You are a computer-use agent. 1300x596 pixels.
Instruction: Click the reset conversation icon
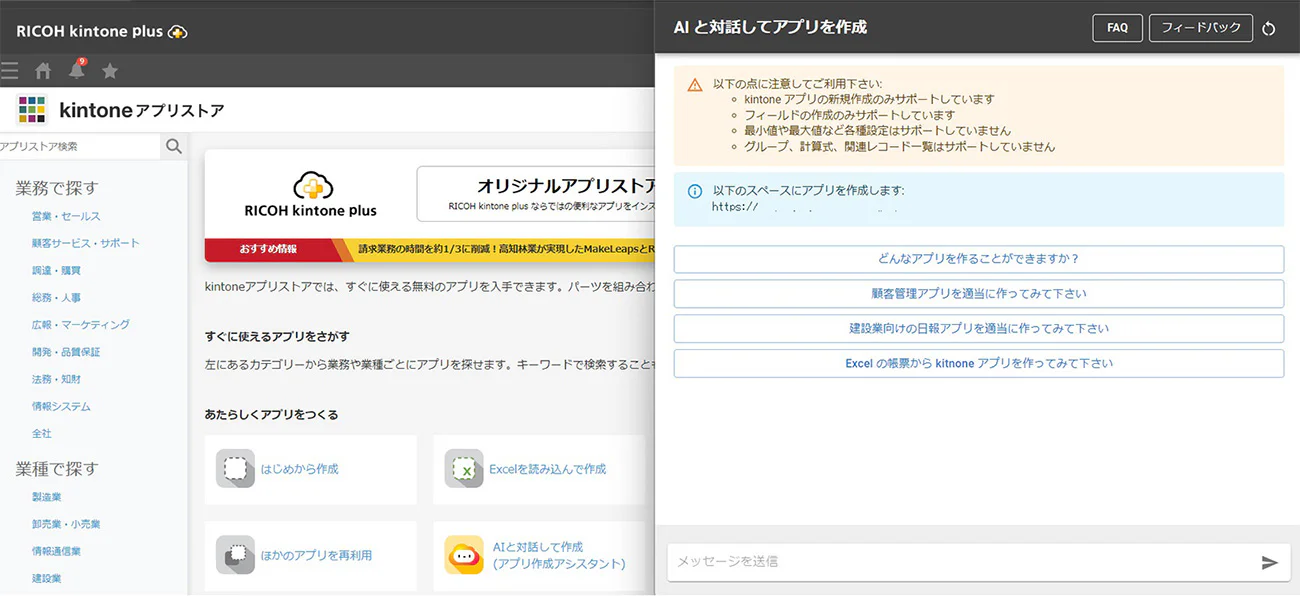[x=1269, y=29]
